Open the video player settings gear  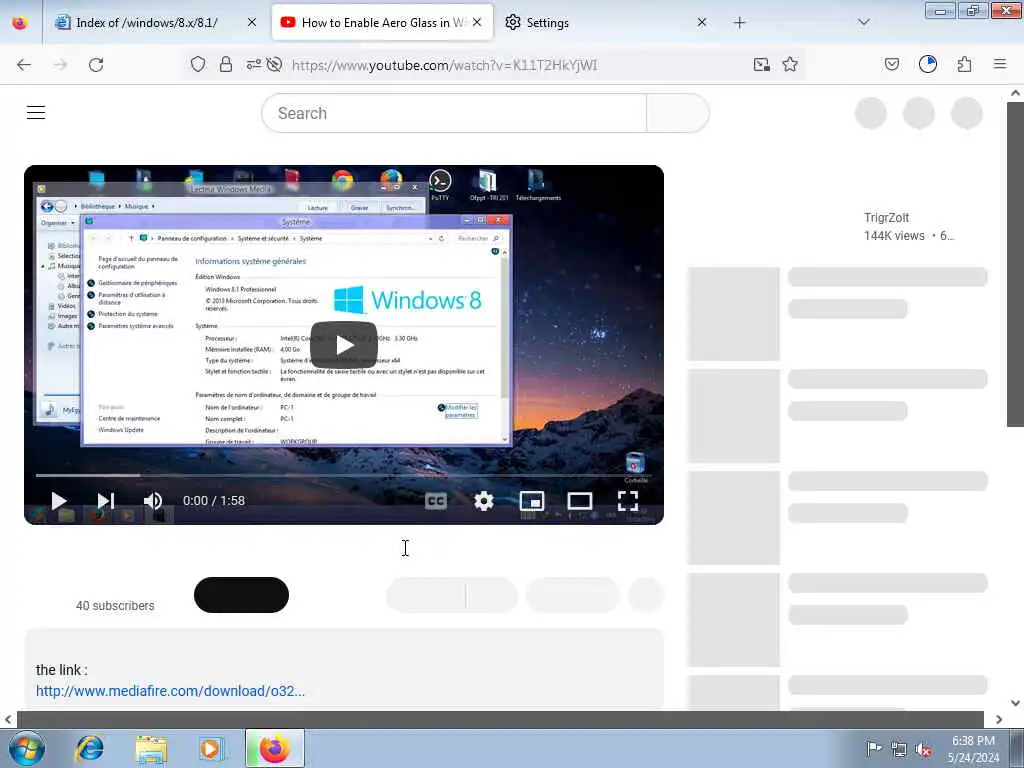pyautogui.click(x=483, y=501)
